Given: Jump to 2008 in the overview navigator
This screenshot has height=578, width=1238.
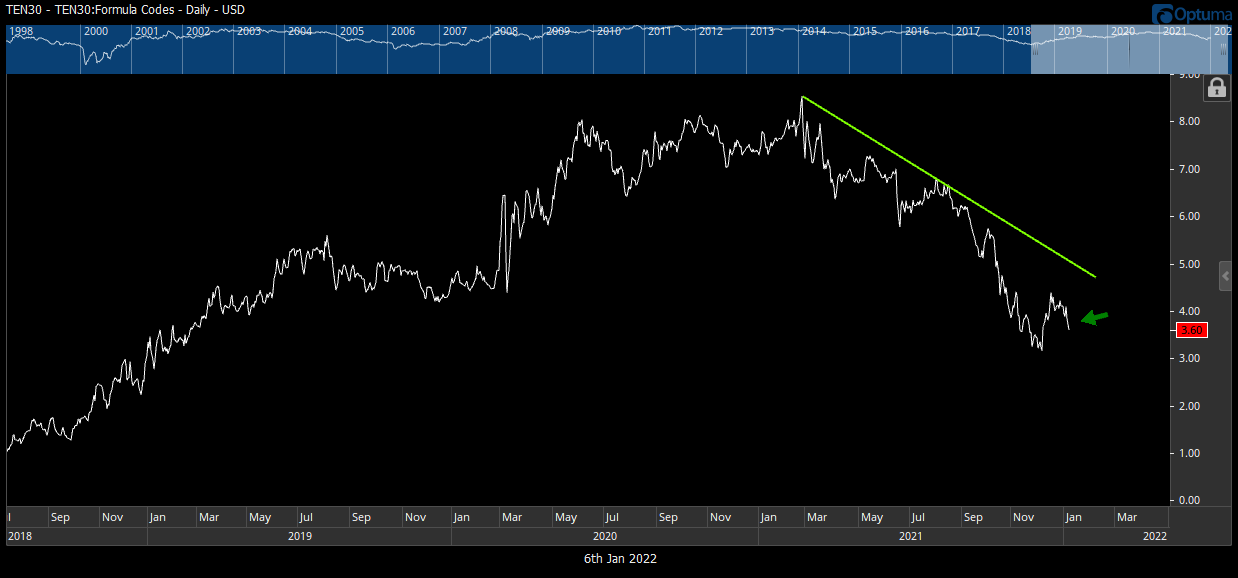Looking at the screenshot, I should tap(506, 31).
